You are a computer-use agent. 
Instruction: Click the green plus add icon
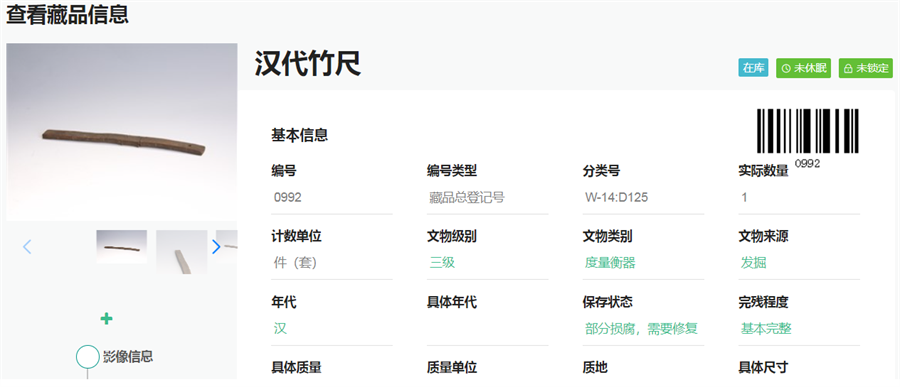[106, 319]
